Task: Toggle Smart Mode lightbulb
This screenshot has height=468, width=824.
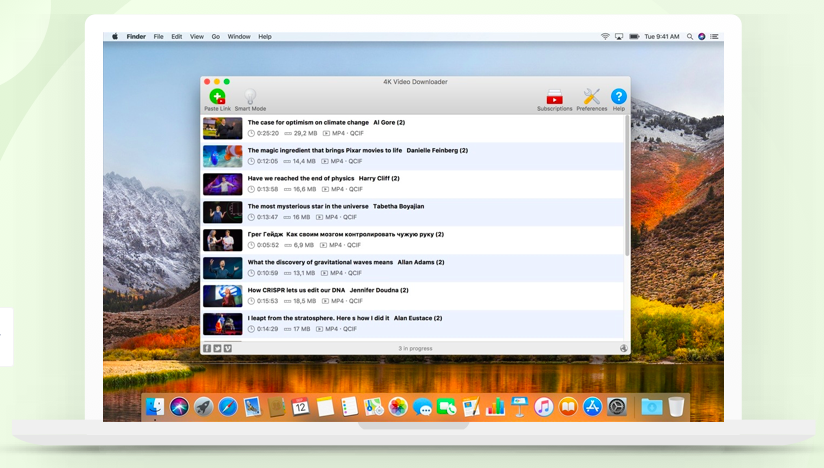Action: pyautogui.click(x=250, y=100)
